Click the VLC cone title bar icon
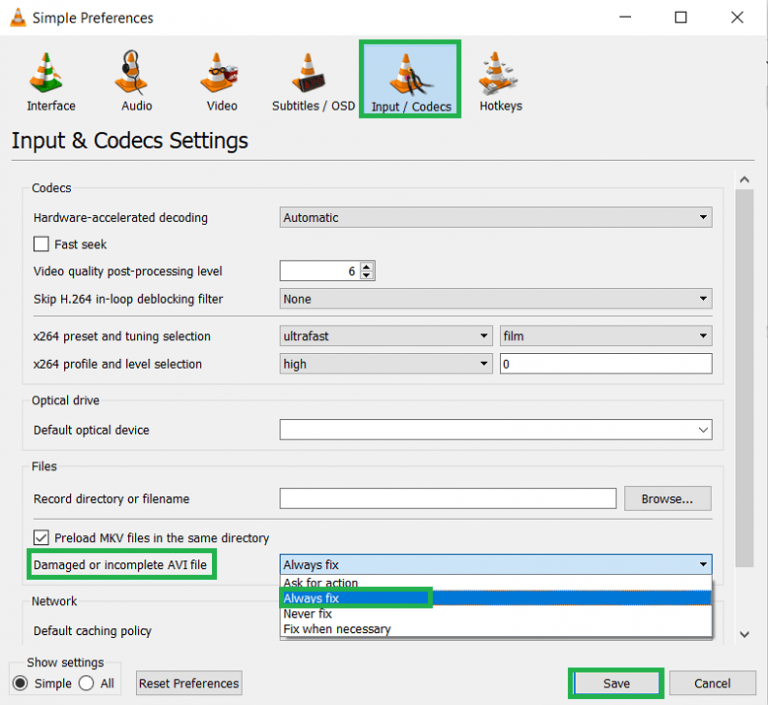 tap(18, 18)
